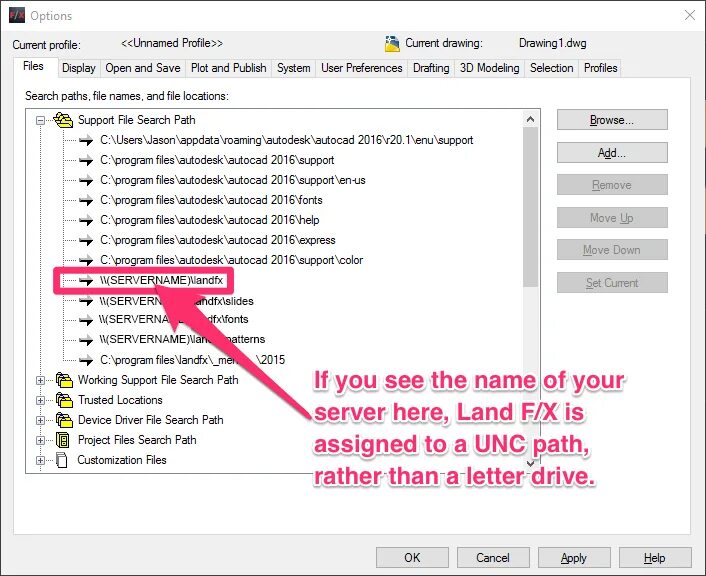Viewport: 706px width, 576px height.
Task: Select the autocad 2016\help path entry
Action: pyautogui.click(x=209, y=220)
